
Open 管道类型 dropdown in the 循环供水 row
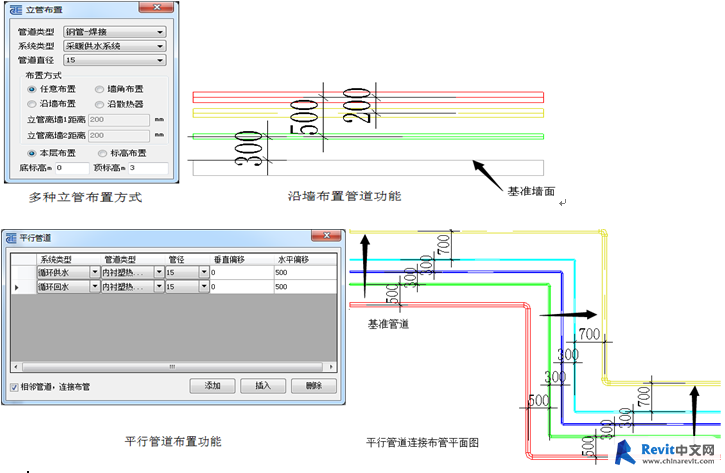(159, 272)
